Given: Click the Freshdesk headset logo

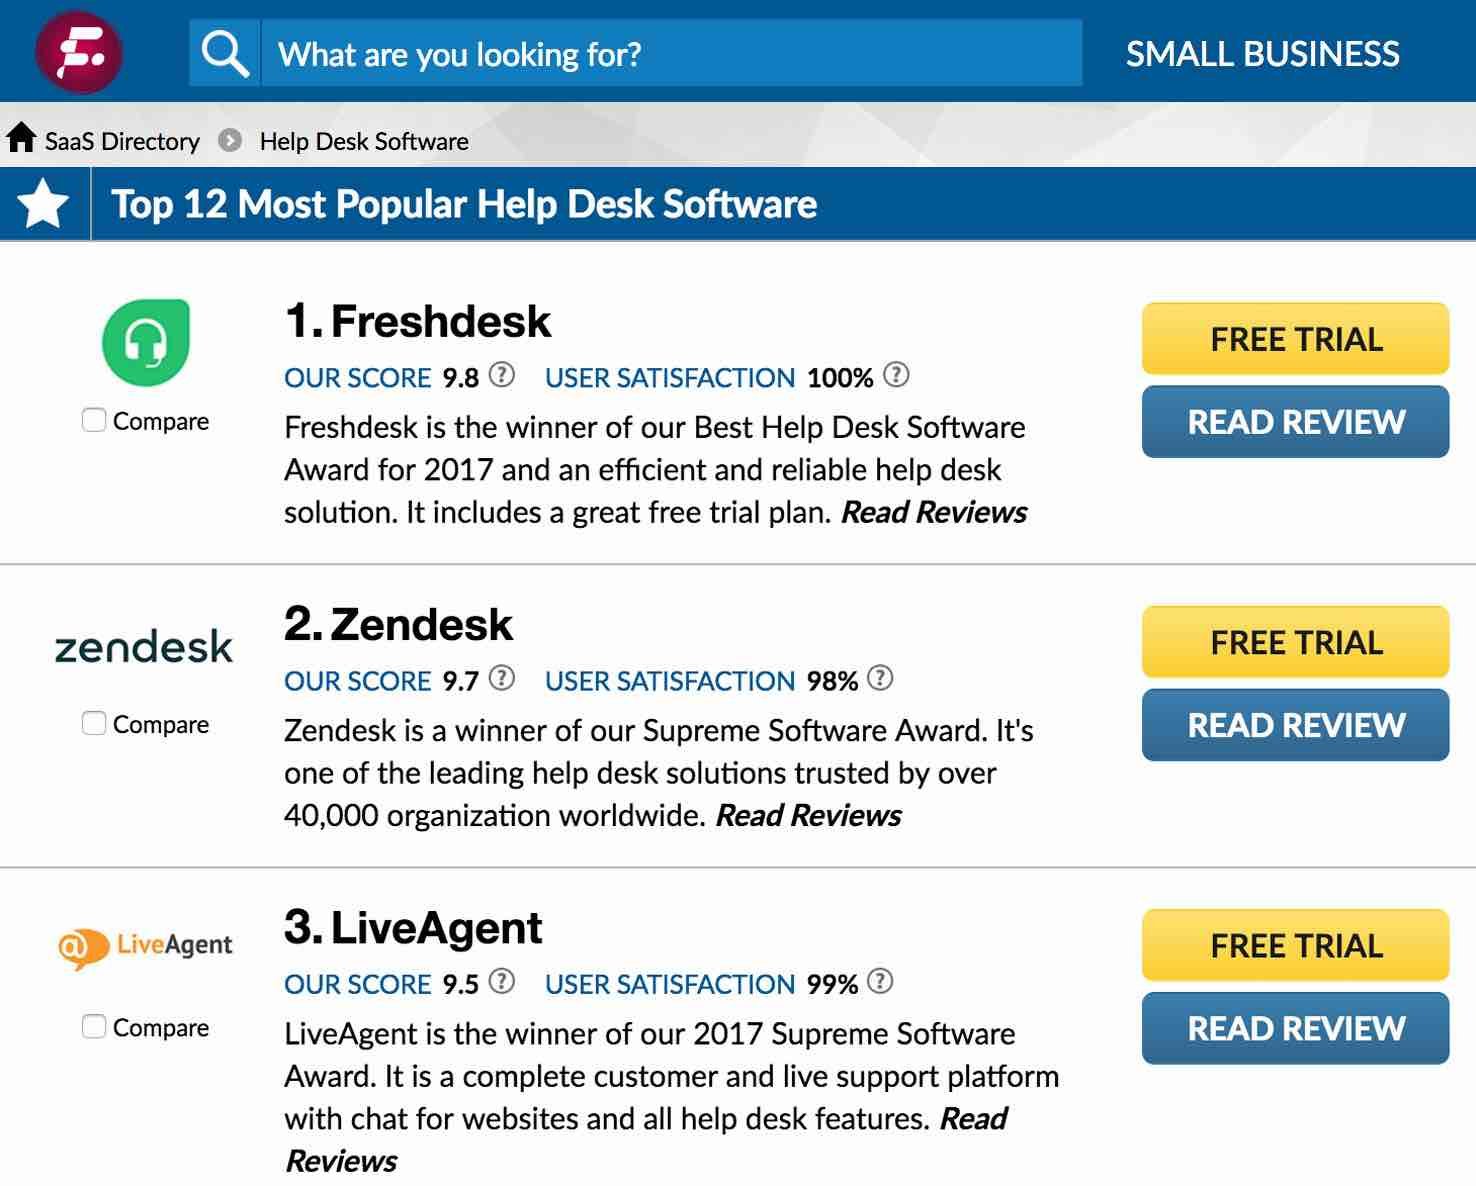Looking at the screenshot, I should 146,342.
